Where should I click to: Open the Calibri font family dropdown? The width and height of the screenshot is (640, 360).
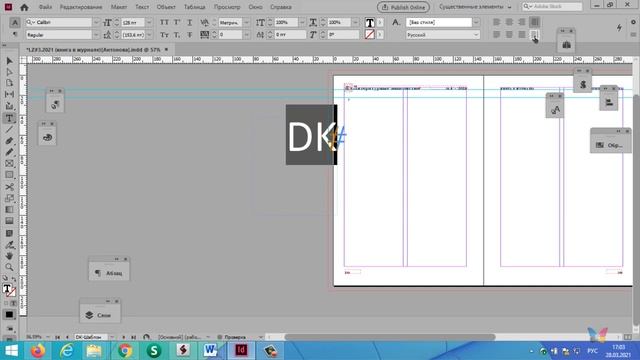[x=96, y=22]
